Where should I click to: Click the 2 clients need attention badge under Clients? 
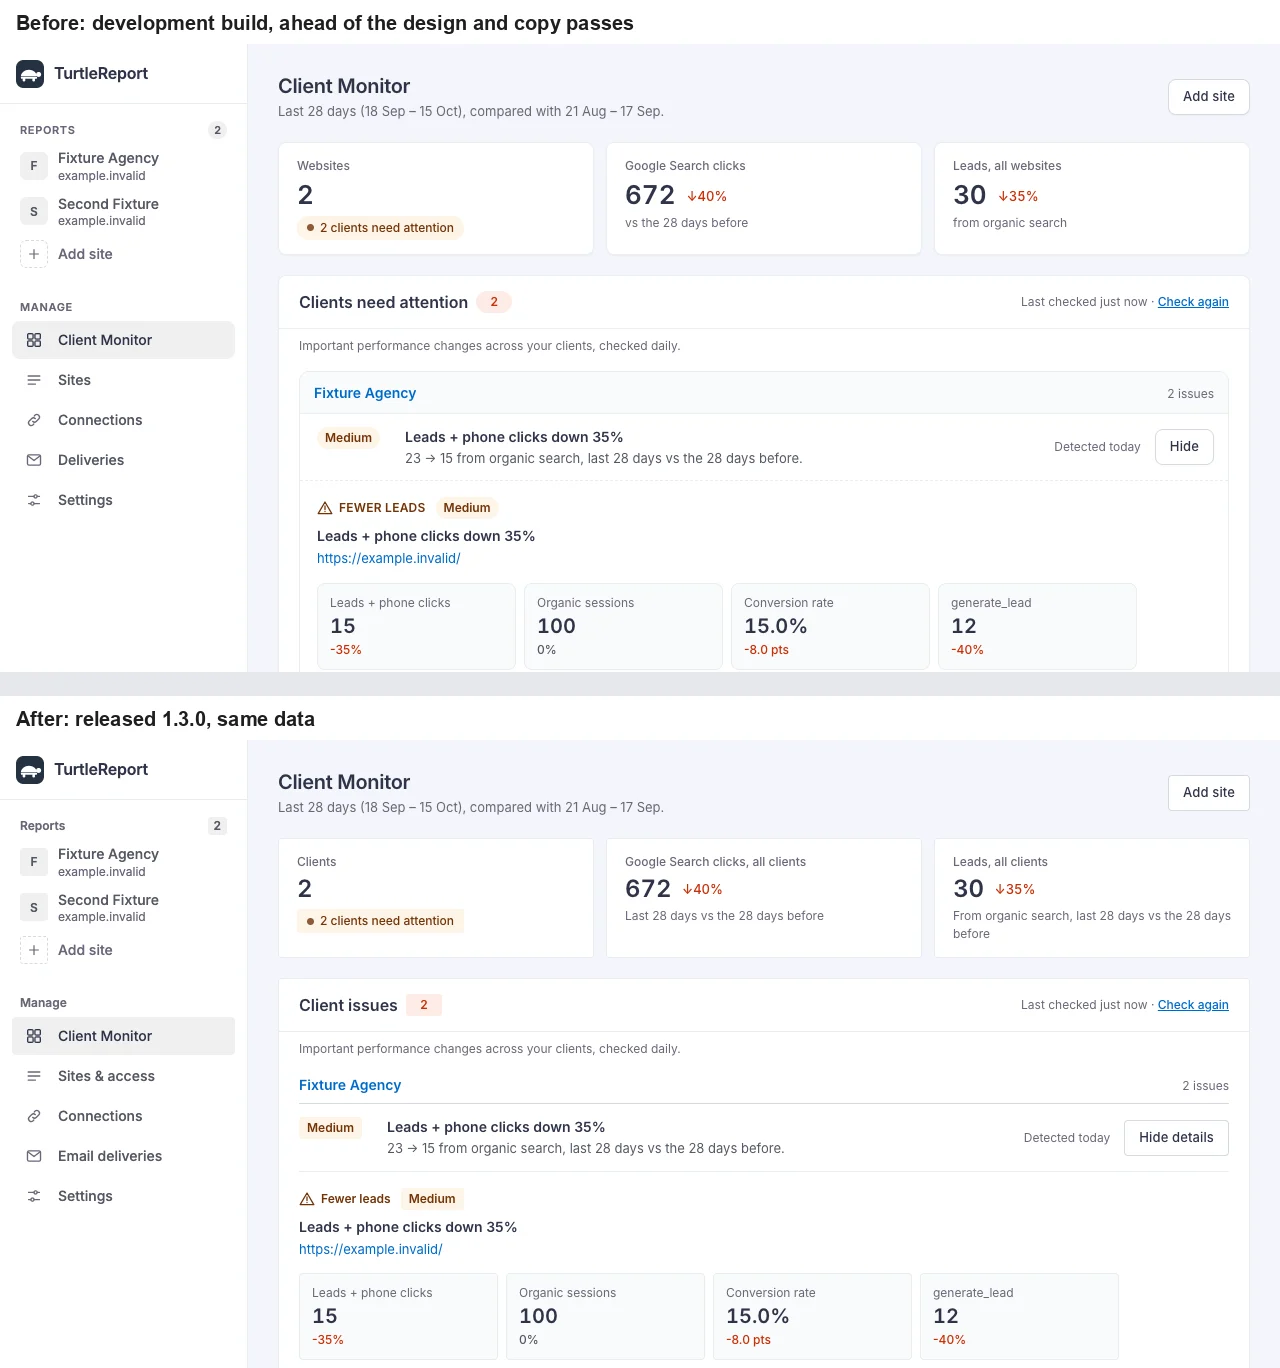pyautogui.click(x=380, y=921)
